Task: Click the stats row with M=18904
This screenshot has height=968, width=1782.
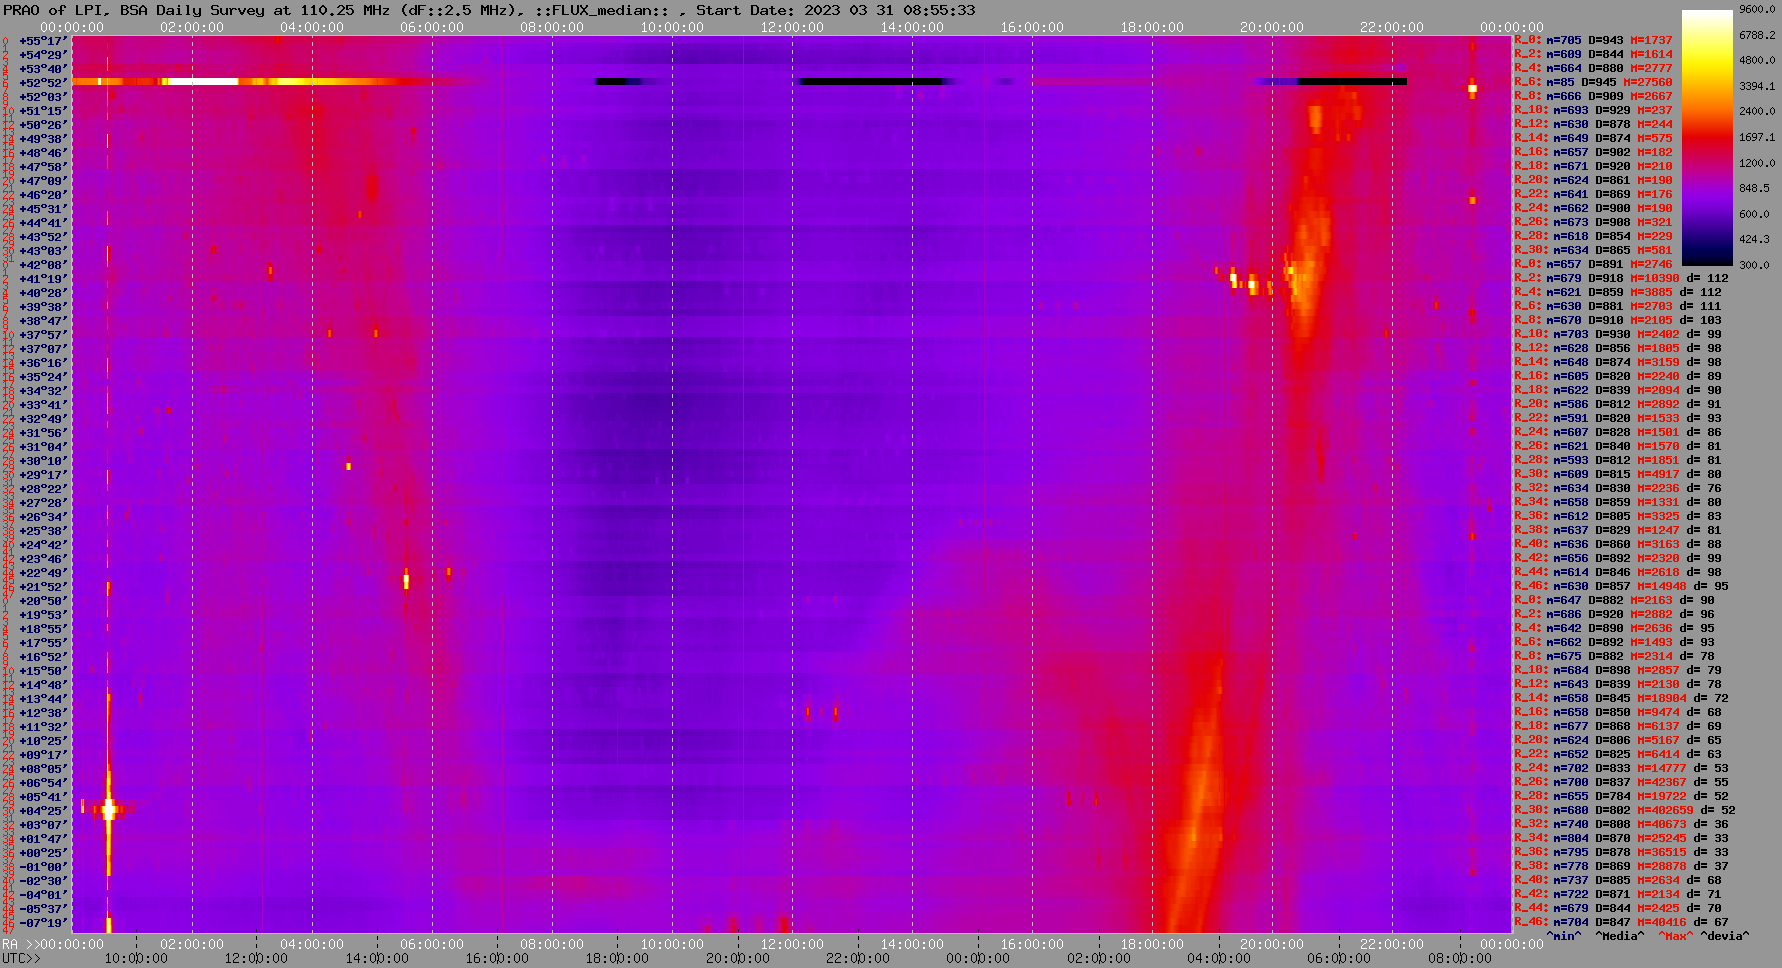Action: click(1621, 698)
